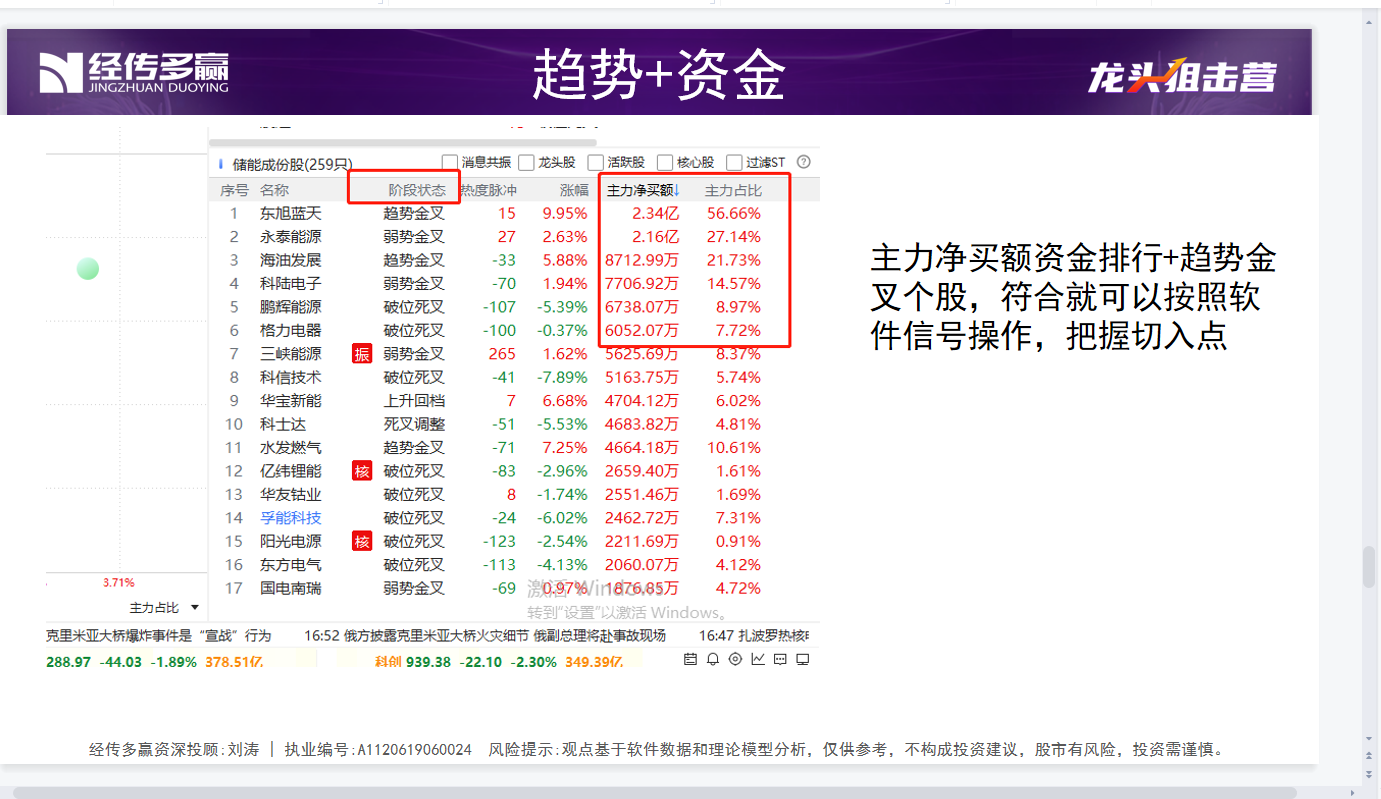
Task: Open the line chart icon in the status bar
Action: (758, 659)
